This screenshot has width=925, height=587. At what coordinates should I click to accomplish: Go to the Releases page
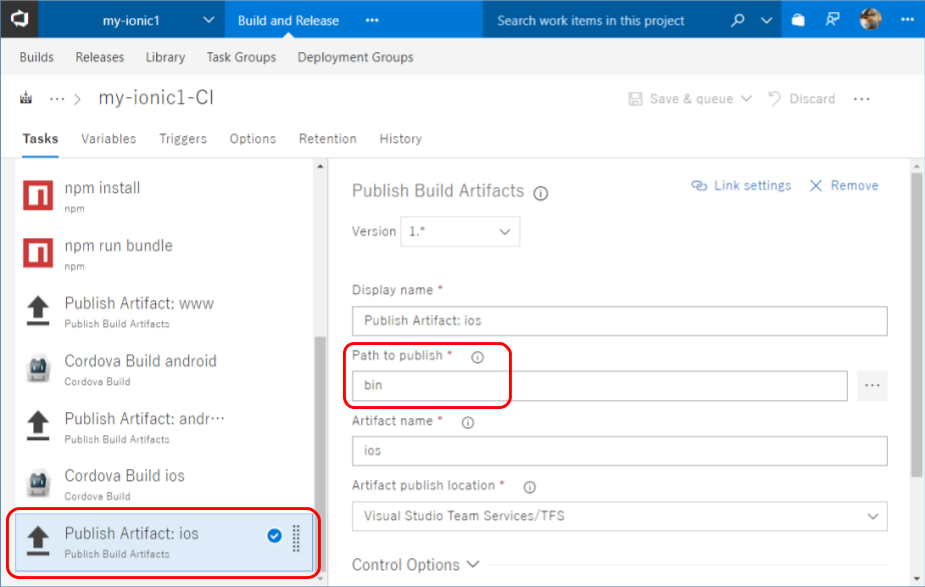[x=100, y=57]
